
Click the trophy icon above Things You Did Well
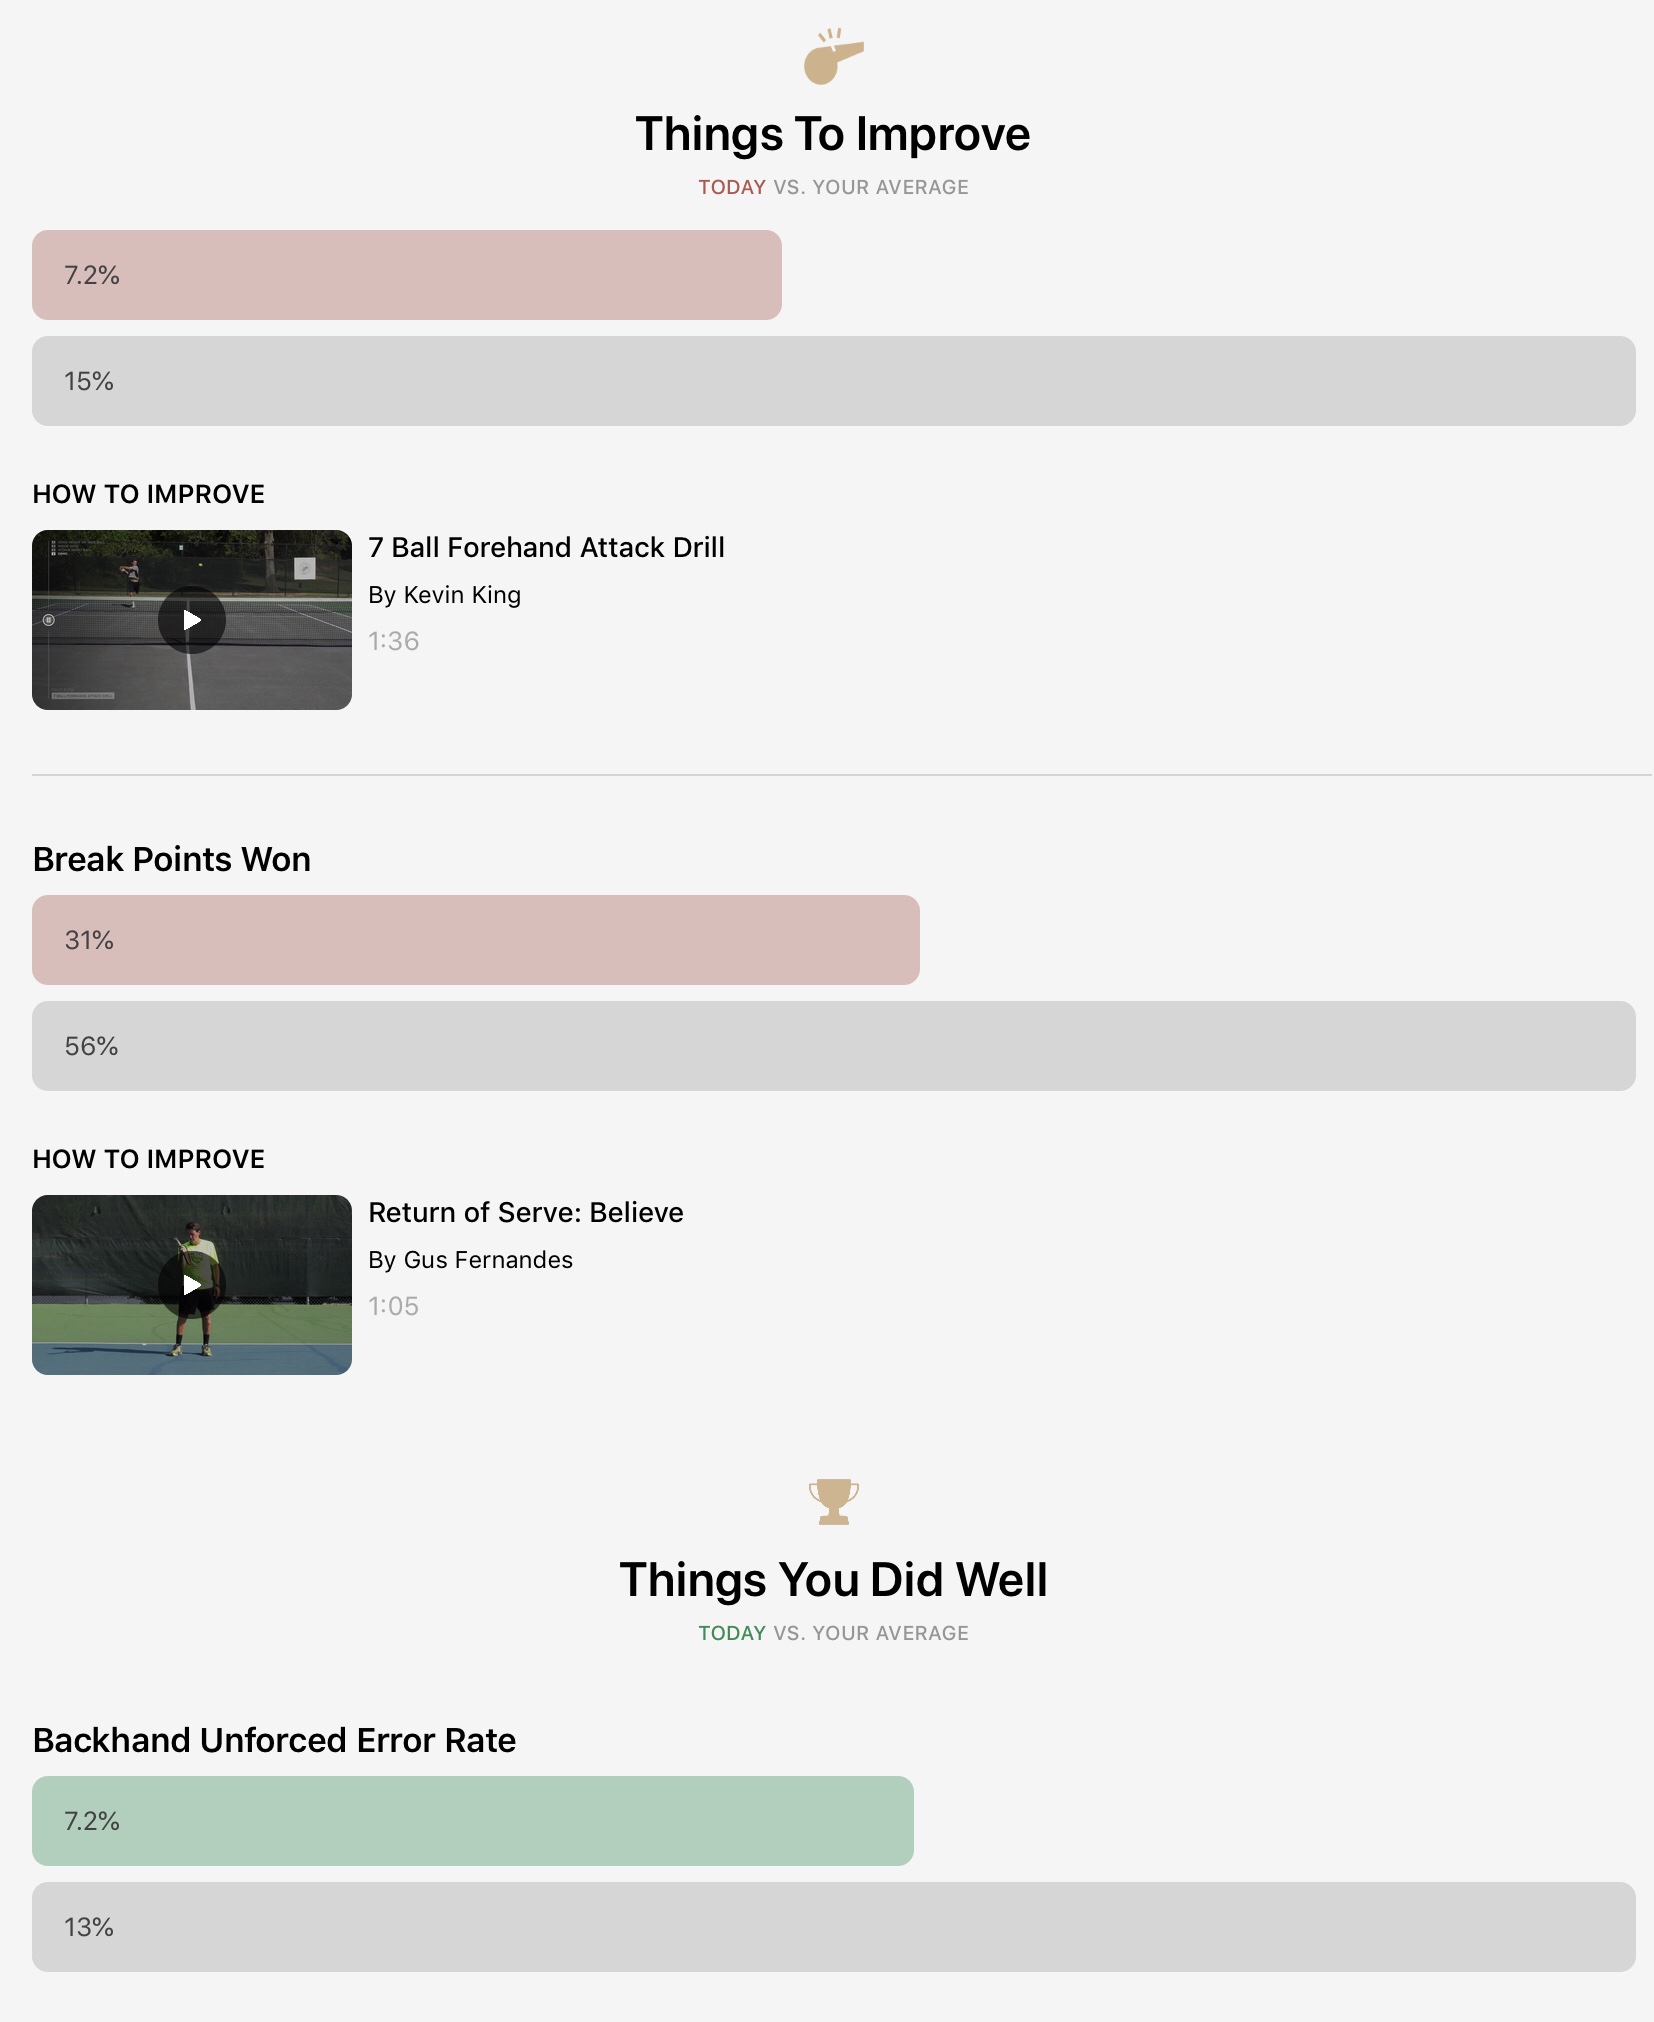pyautogui.click(x=833, y=1501)
